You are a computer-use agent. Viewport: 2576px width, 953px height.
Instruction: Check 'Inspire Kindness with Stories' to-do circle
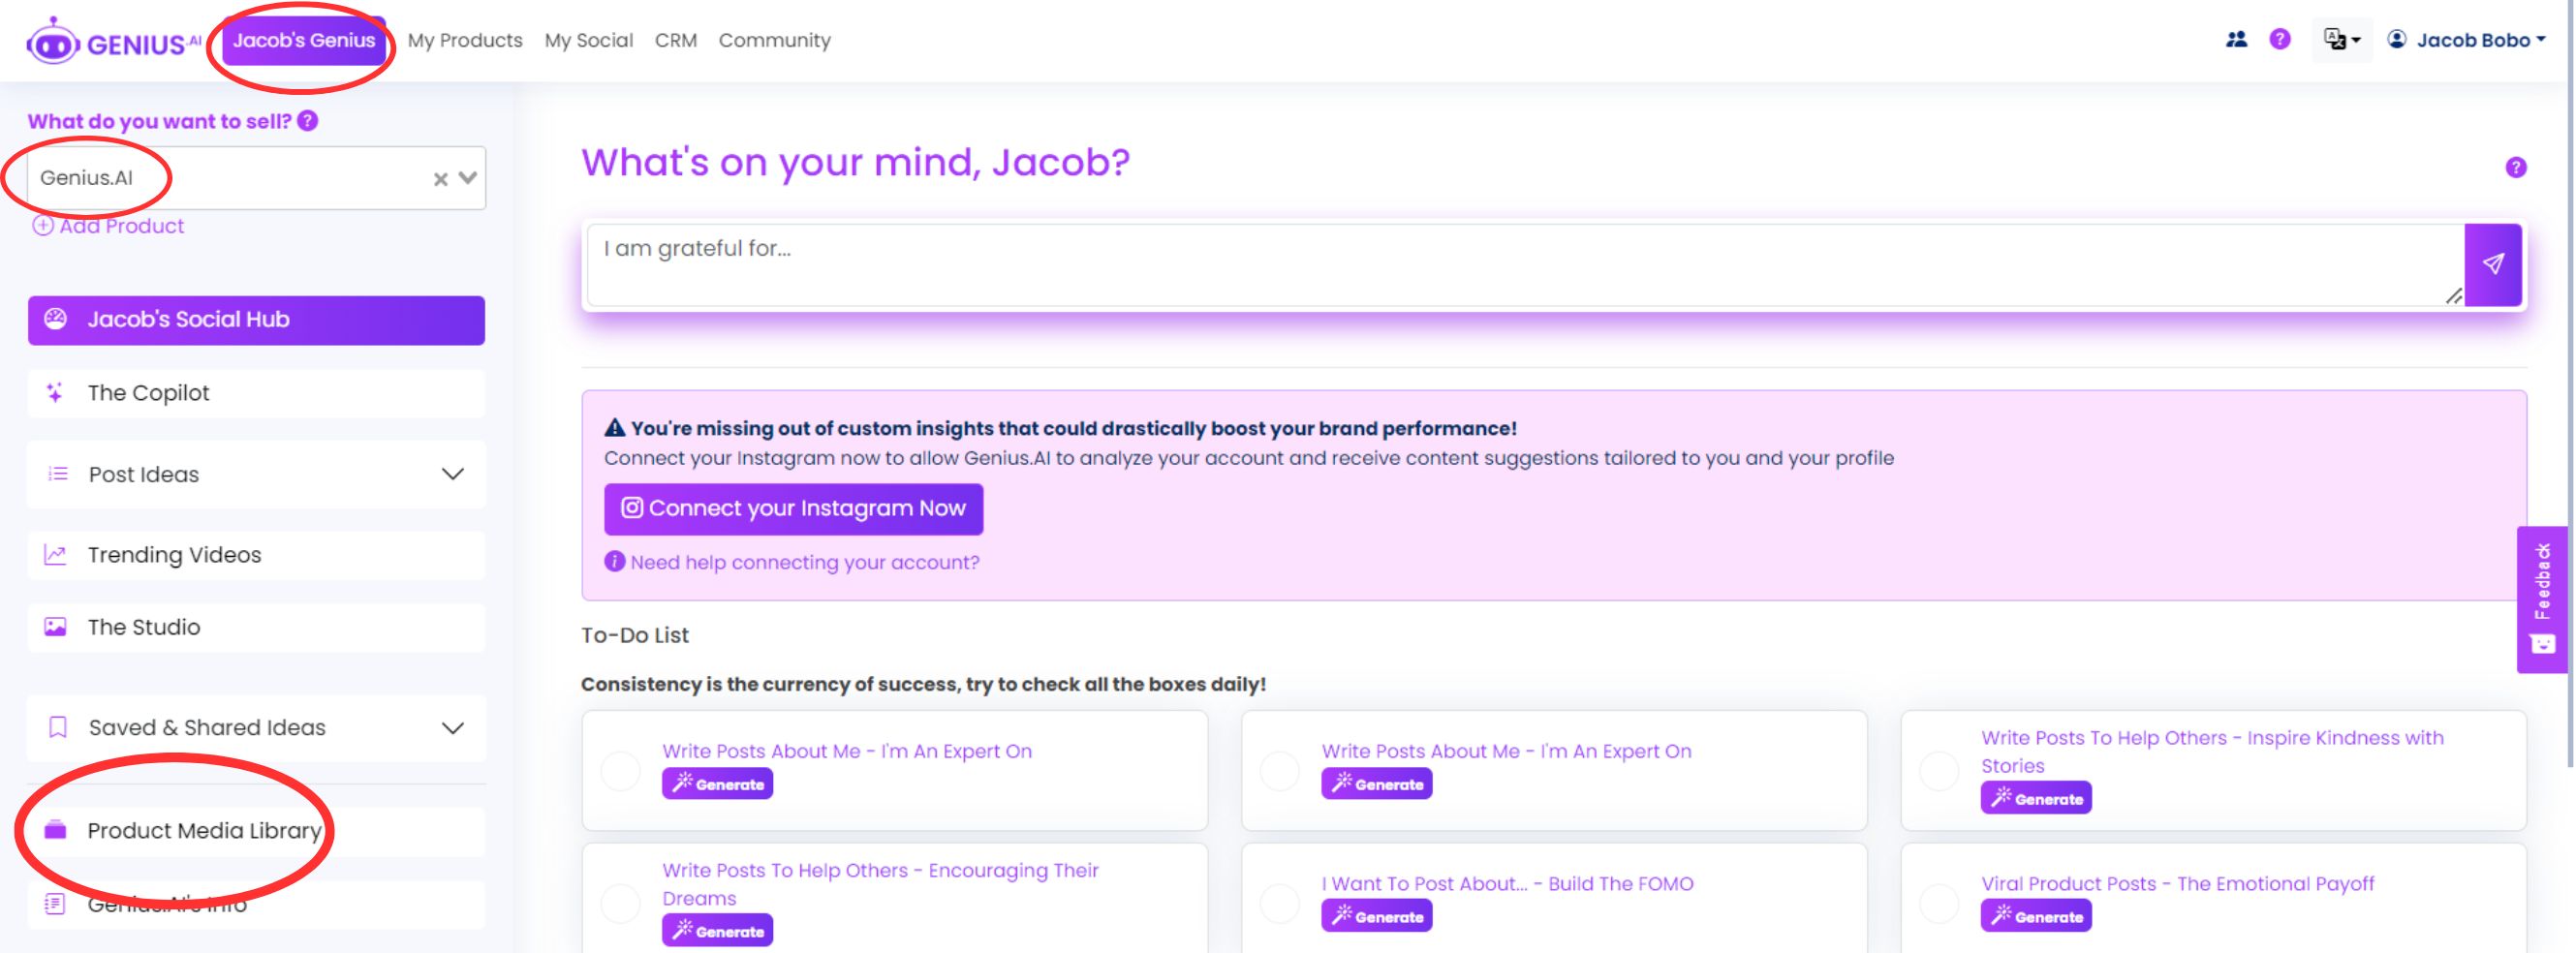[x=1939, y=771]
